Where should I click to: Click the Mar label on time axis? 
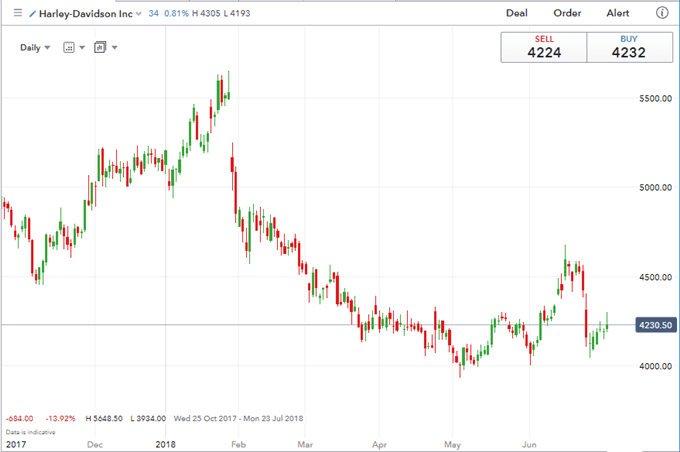(x=305, y=444)
